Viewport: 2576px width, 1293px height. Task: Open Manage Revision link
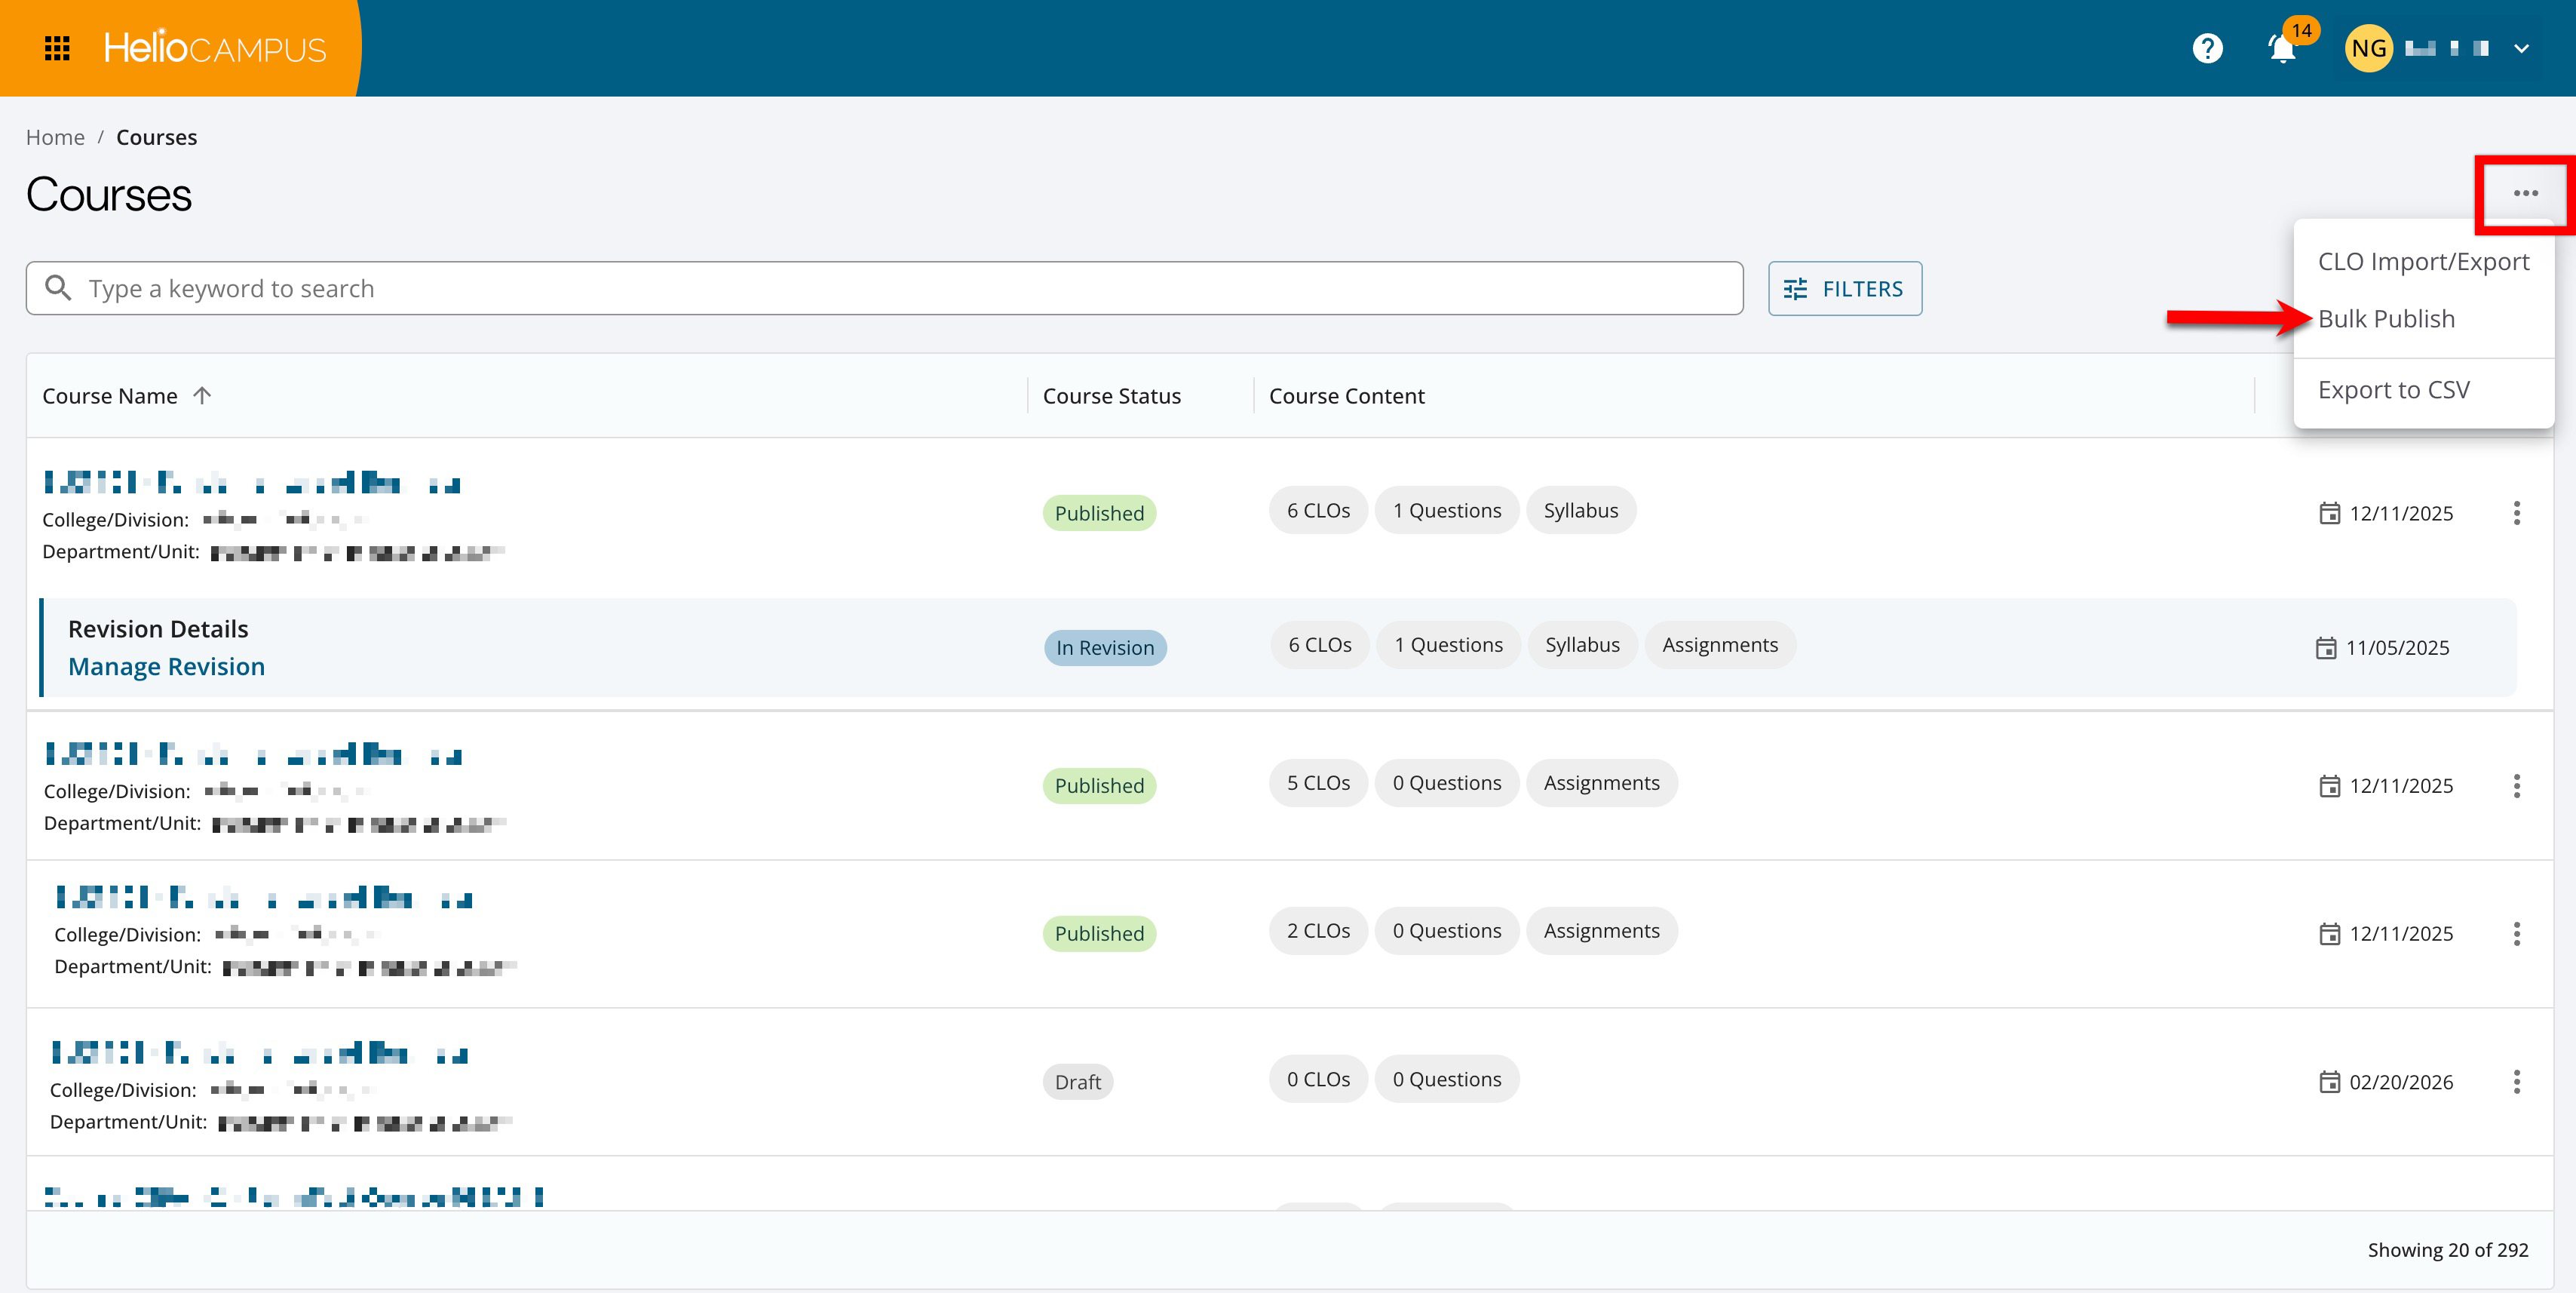[166, 666]
